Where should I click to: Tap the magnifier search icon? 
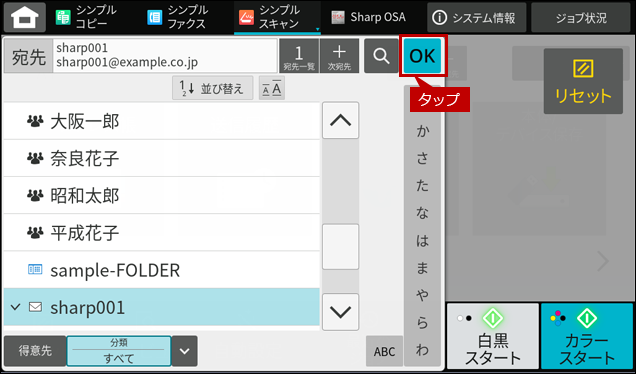[381, 56]
